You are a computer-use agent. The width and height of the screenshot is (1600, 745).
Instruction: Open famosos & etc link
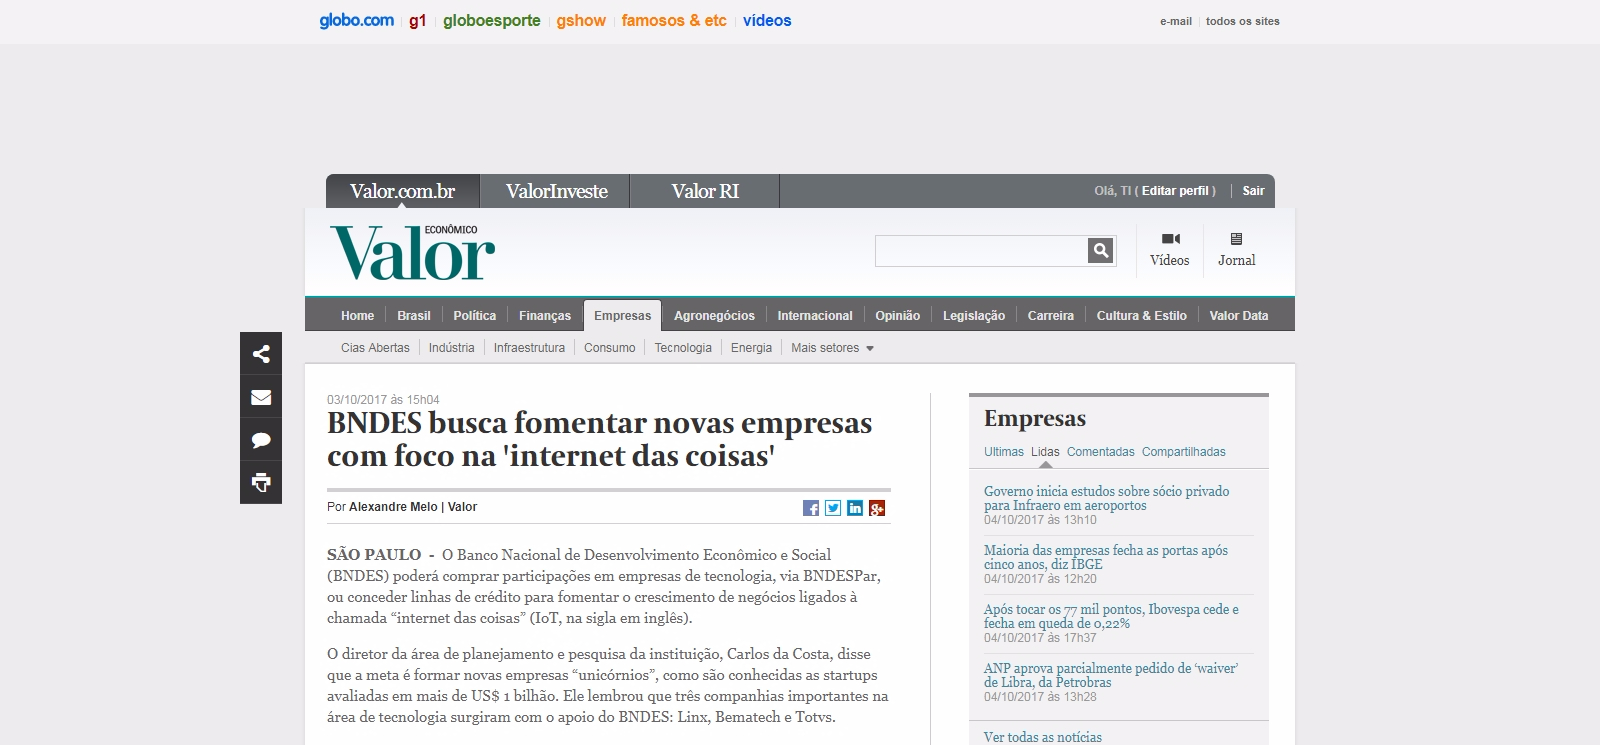click(673, 20)
